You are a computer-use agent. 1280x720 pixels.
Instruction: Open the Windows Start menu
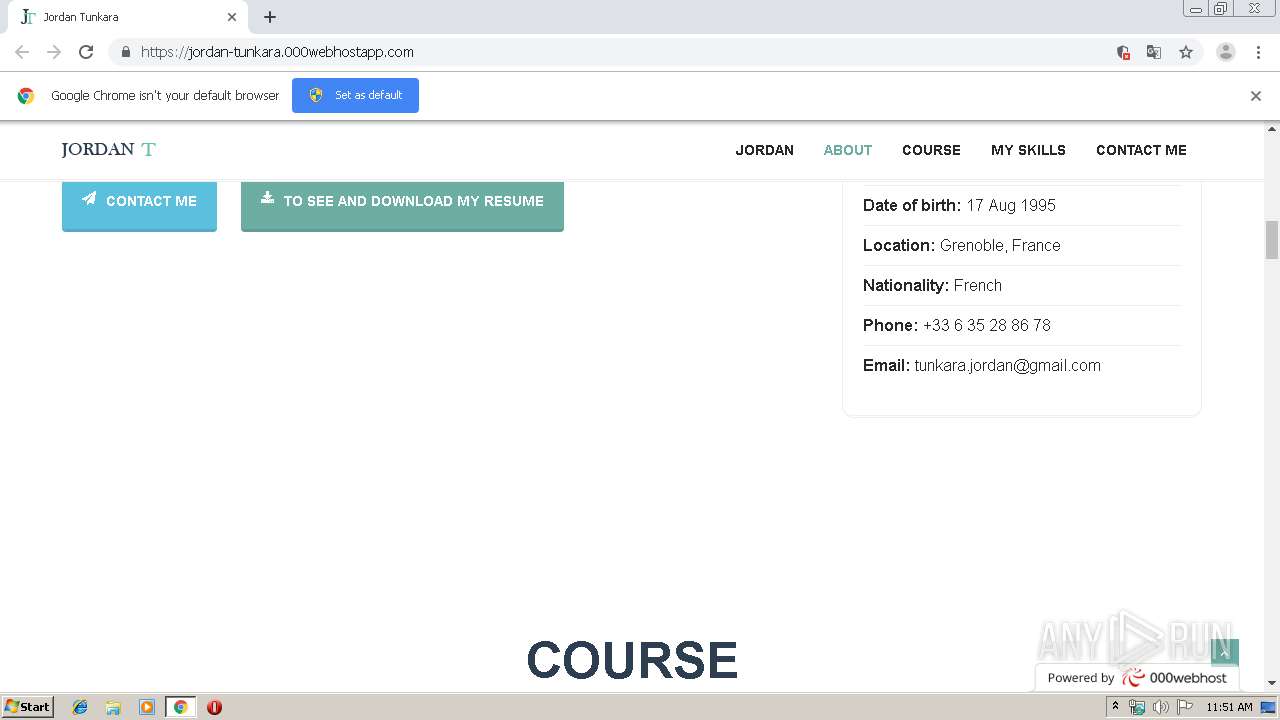click(27, 706)
